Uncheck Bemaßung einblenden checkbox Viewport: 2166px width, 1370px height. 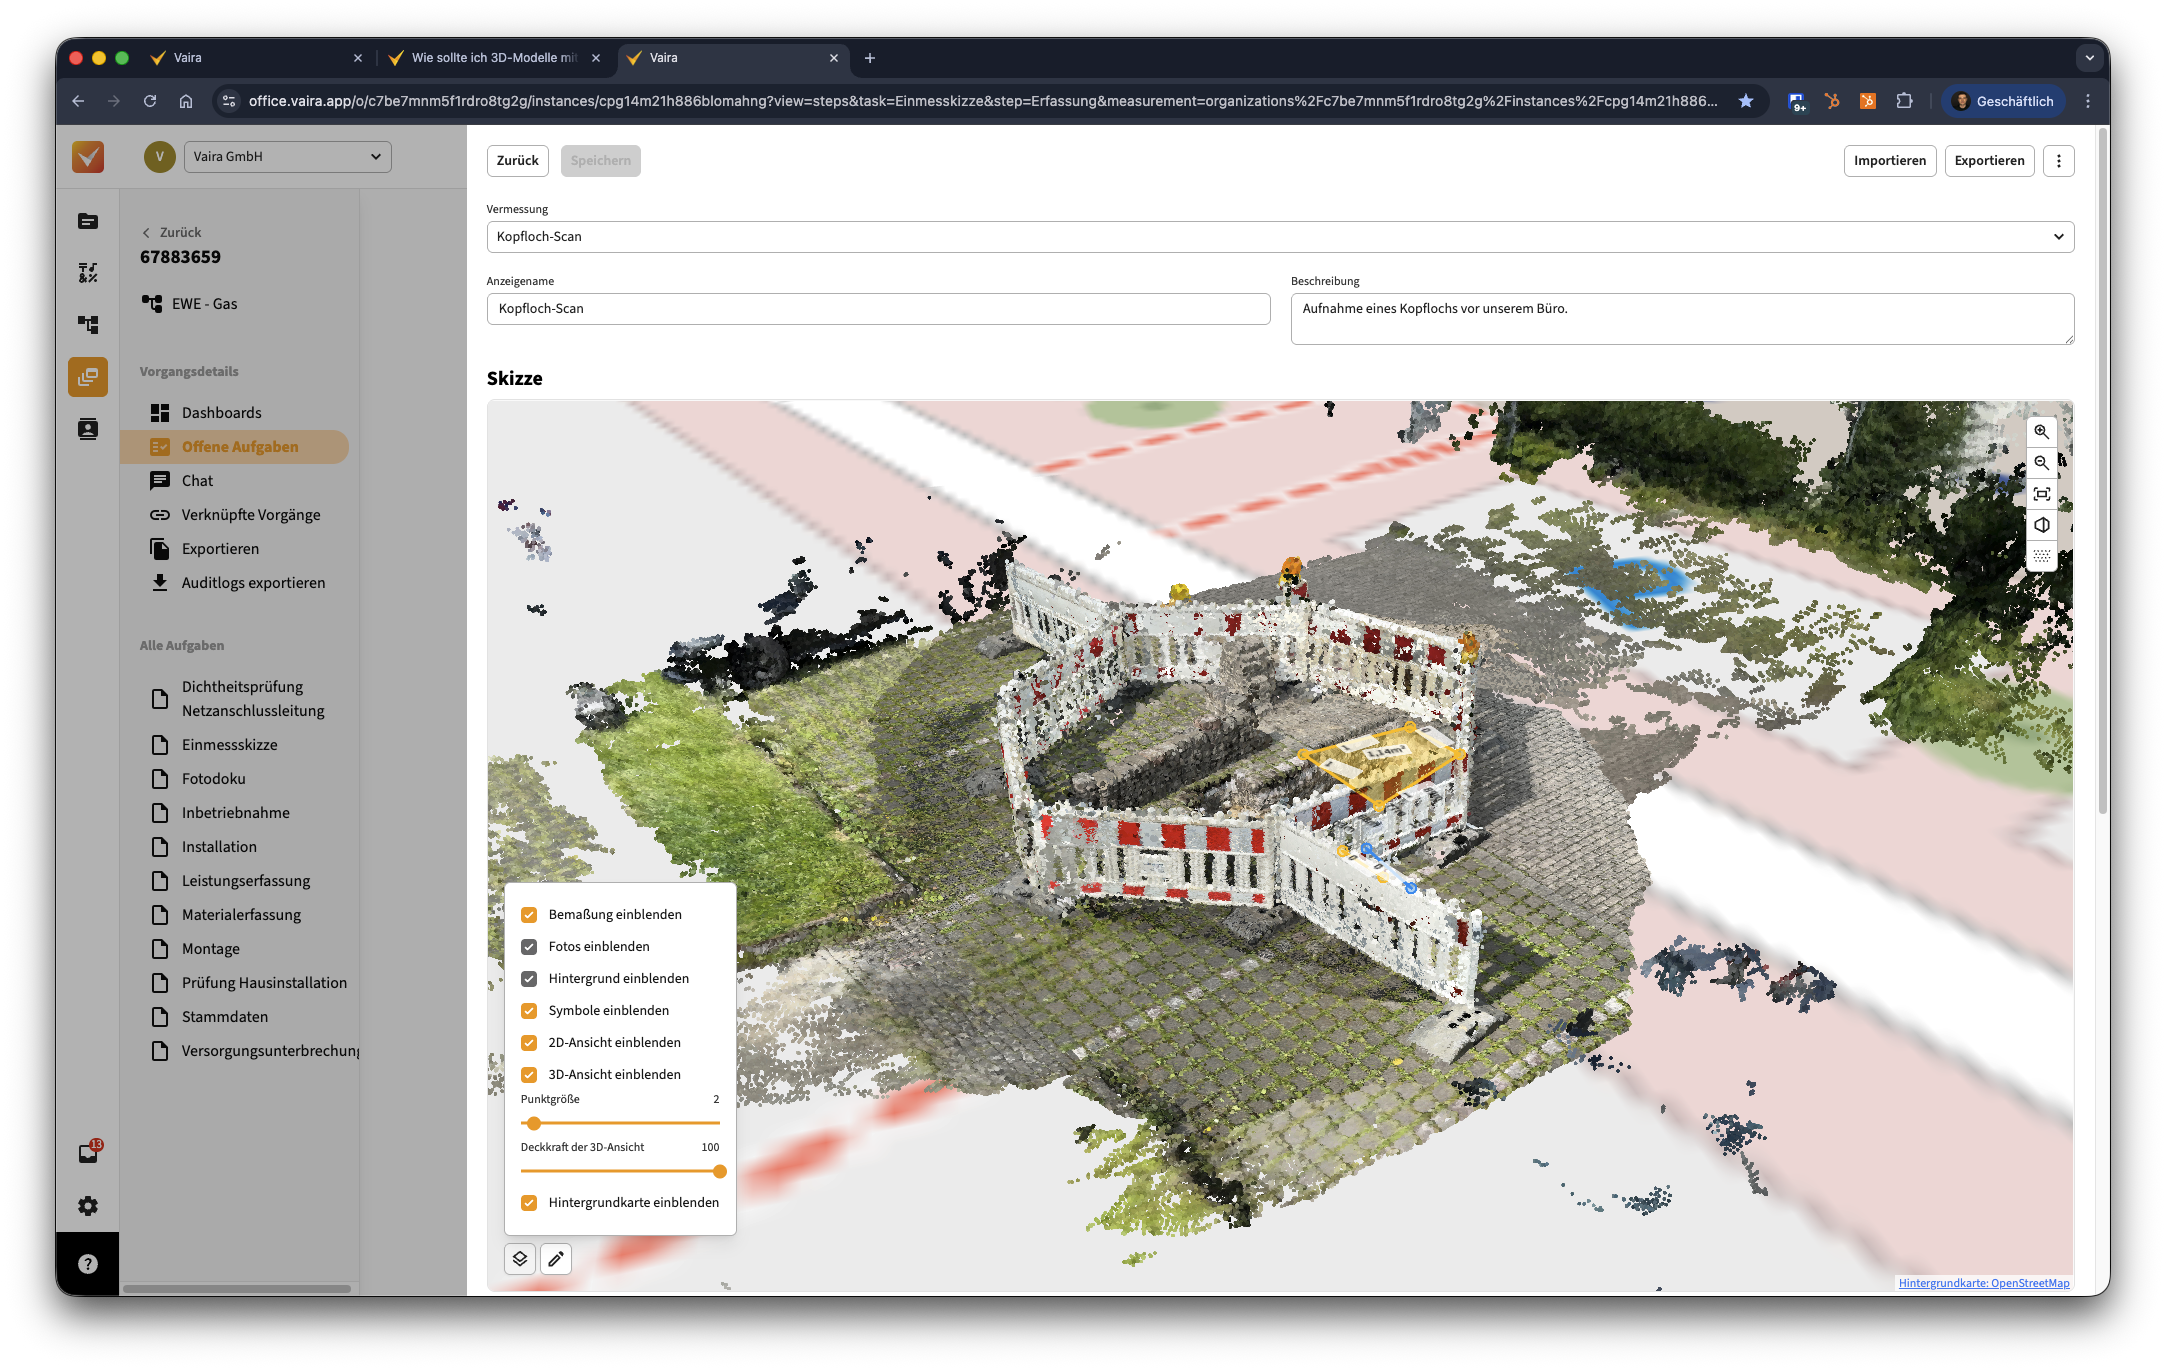(529, 915)
